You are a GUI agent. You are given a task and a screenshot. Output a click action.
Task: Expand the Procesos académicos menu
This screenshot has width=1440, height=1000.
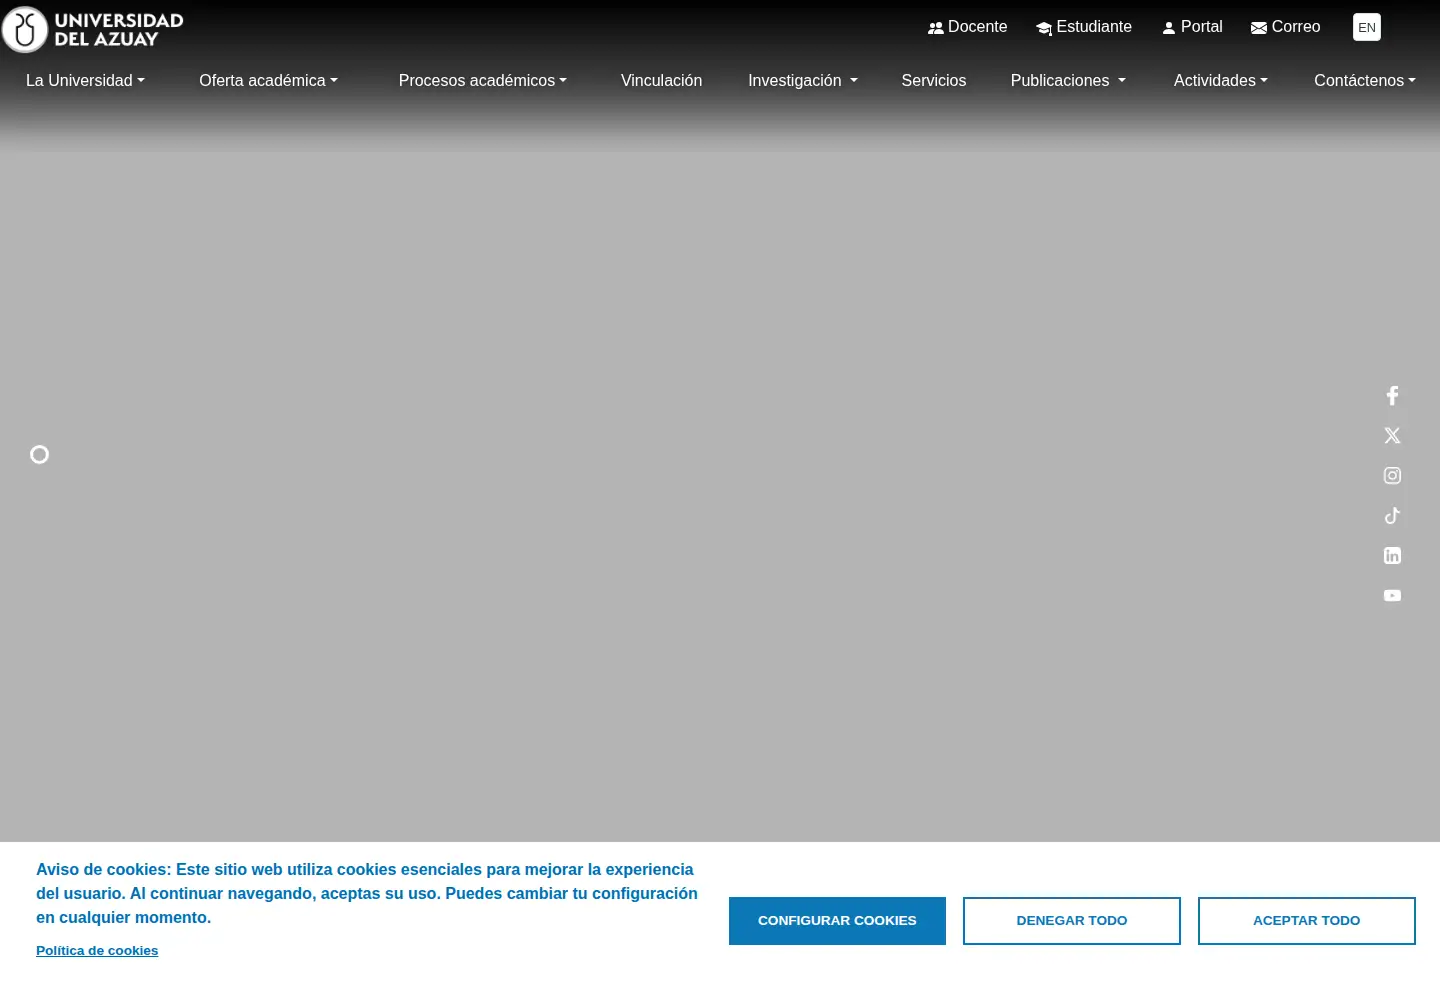pyautogui.click(x=482, y=81)
